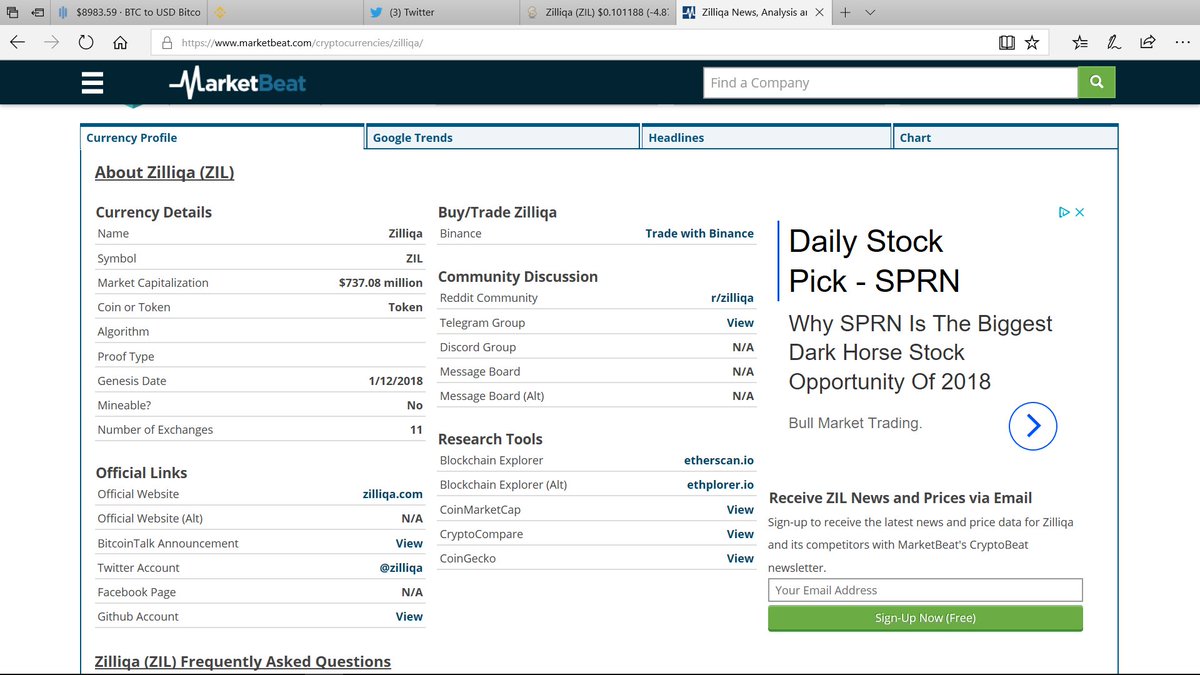Switch to the Twitter browser tab
The width and height of the screenshot is (1200, 675).
click(440, 12)
